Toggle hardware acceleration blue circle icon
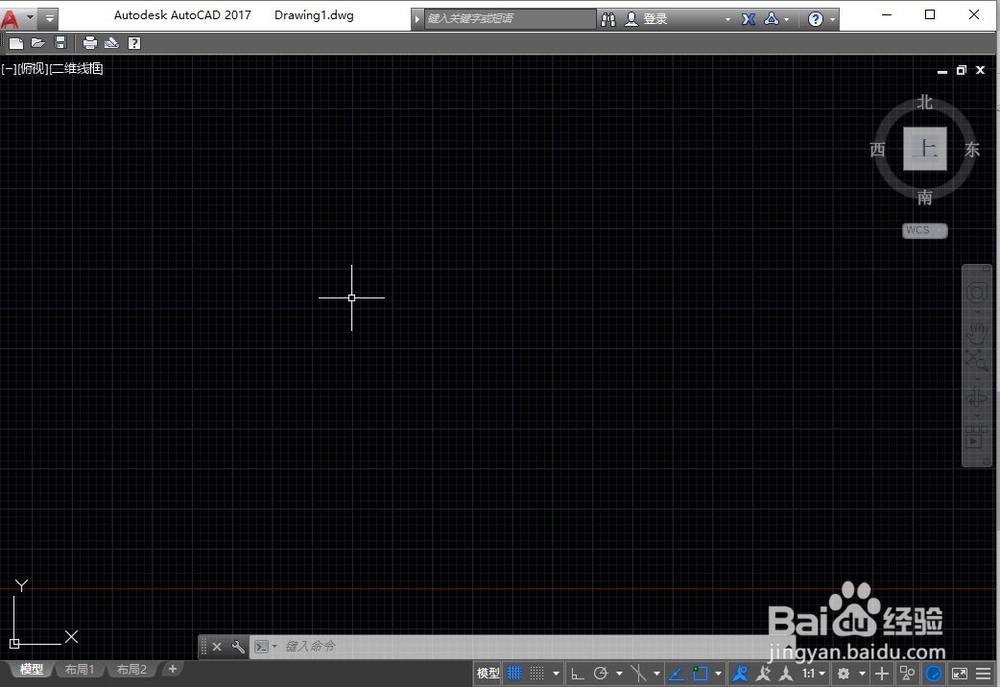 934,673
